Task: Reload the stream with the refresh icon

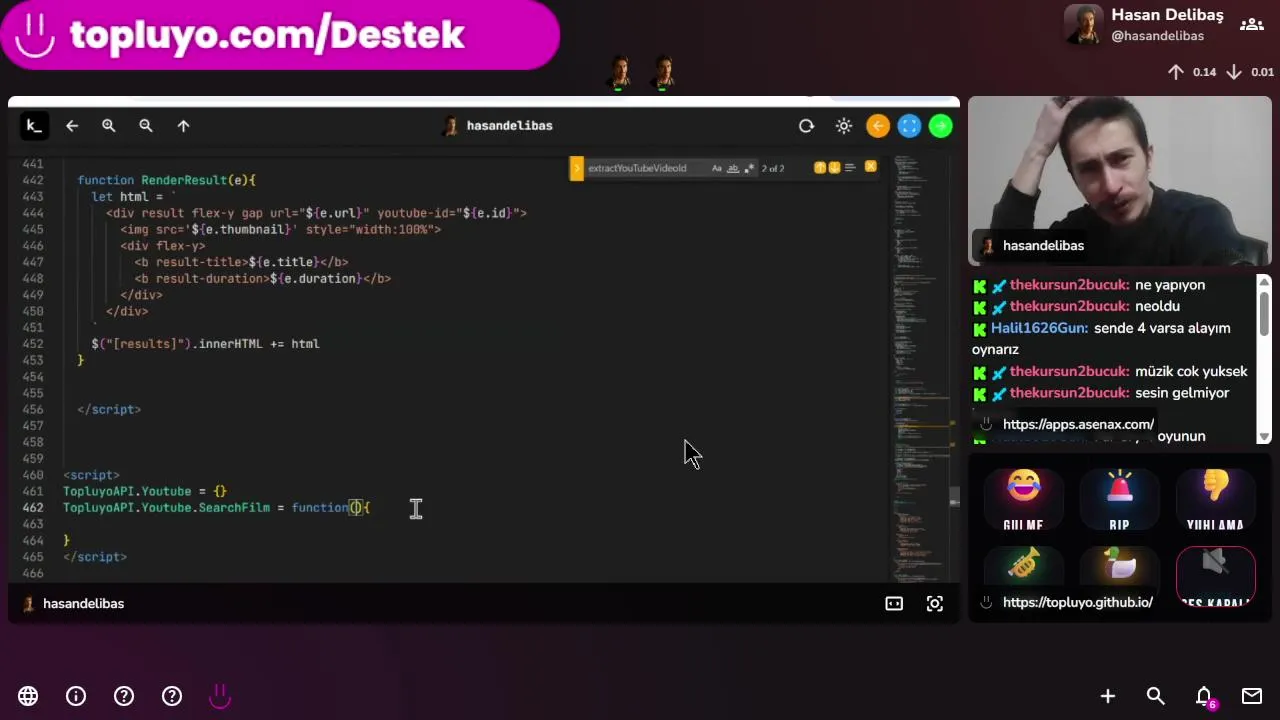Action: [806, 126]
